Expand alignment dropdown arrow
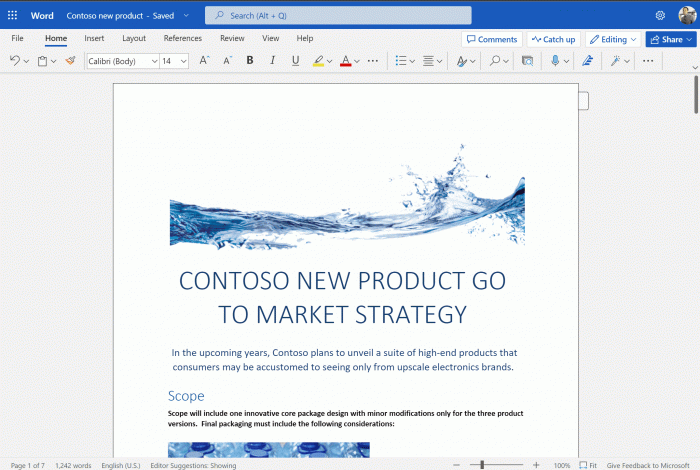Image resolution: width=700 pixels, height=470 pixels. [x=439, y=61]
